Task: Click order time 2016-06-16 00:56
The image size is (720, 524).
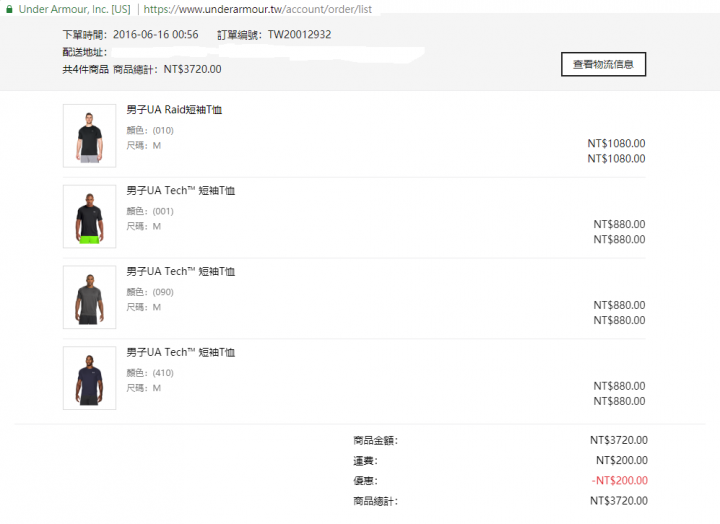Action: pyautogui.click(x=156, y=35)
